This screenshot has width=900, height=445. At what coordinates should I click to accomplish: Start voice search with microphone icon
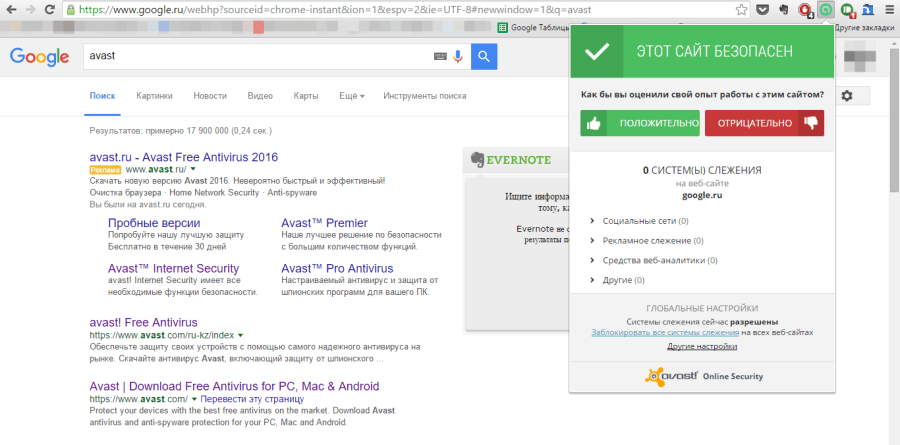pos(457,56)
